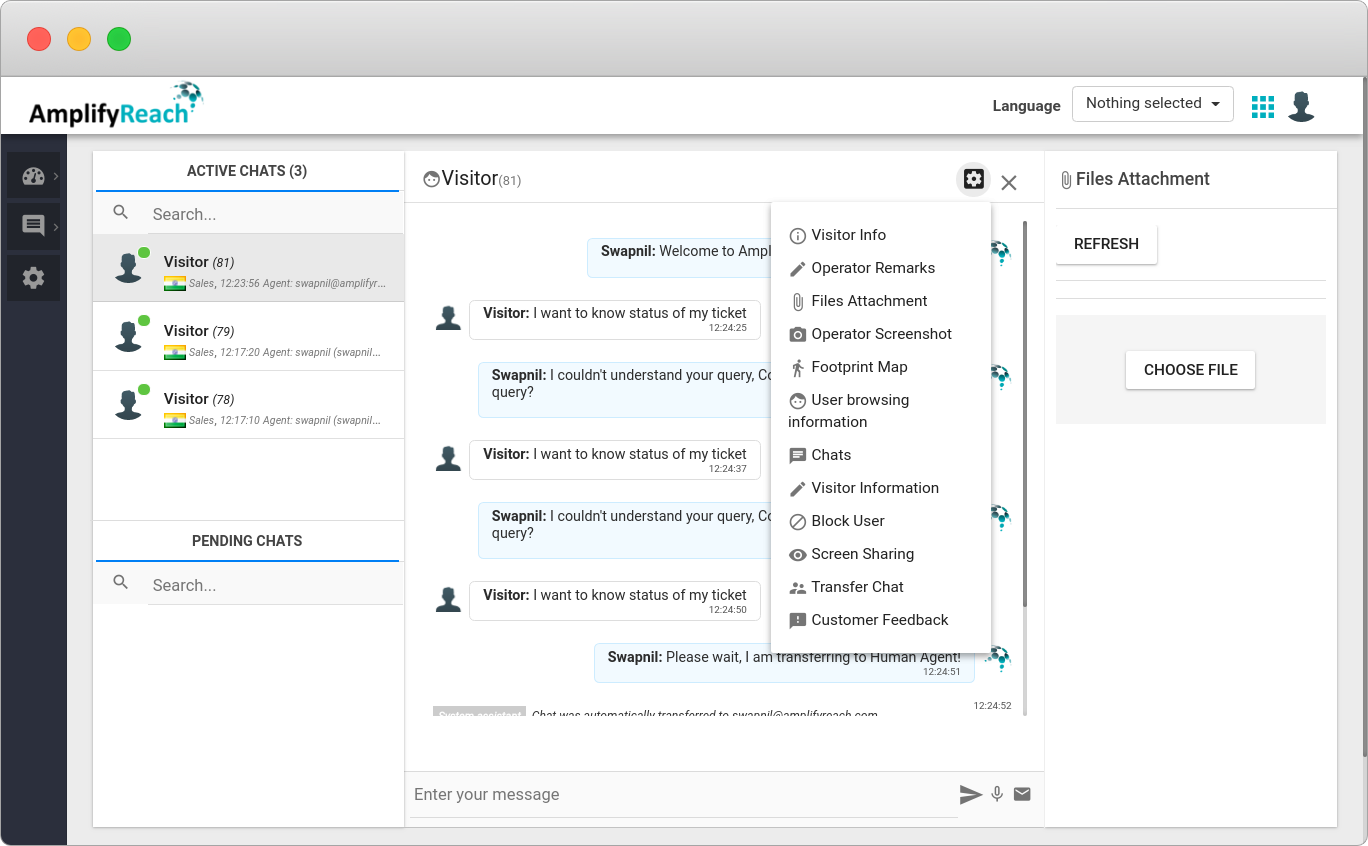Screen dimensions: 1368x846
Task: Select "Block User" in the menu
Action: [848, 520]
